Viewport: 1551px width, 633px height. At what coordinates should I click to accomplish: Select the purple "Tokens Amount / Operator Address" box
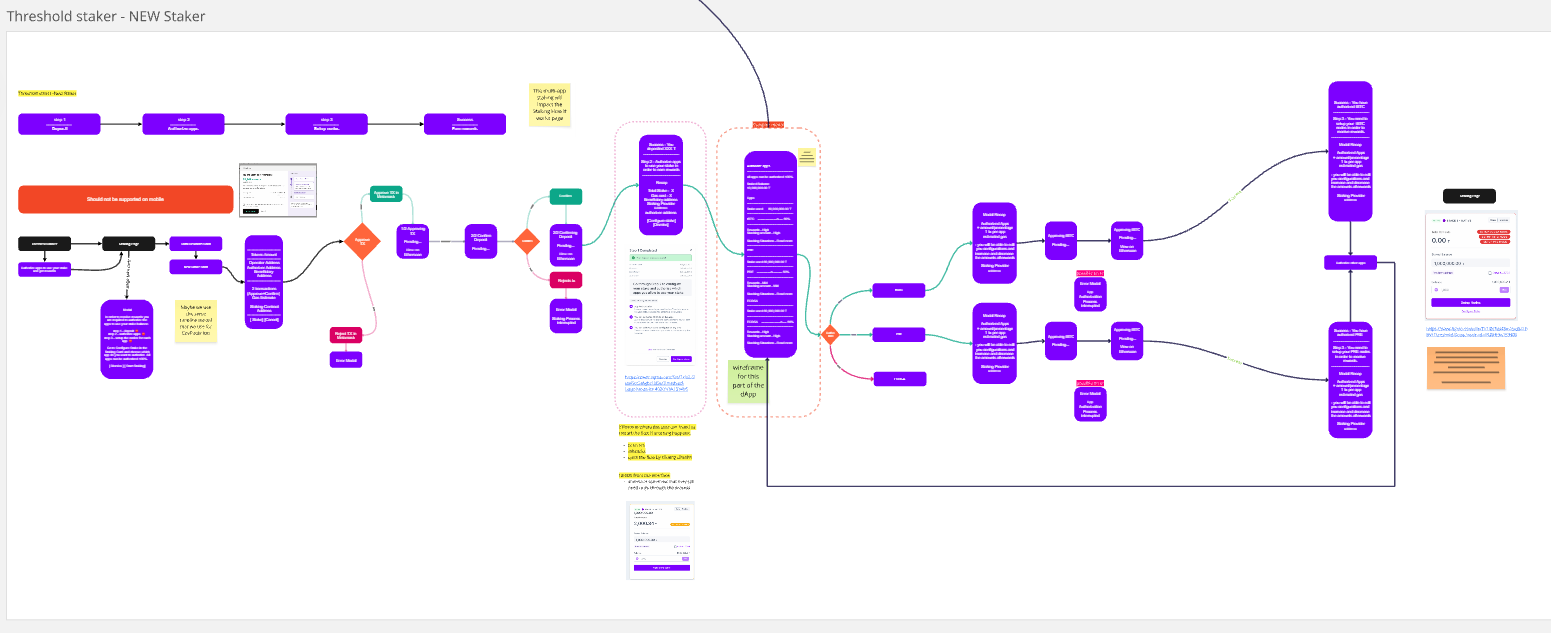pyautogui.click(x=264, y=282)
